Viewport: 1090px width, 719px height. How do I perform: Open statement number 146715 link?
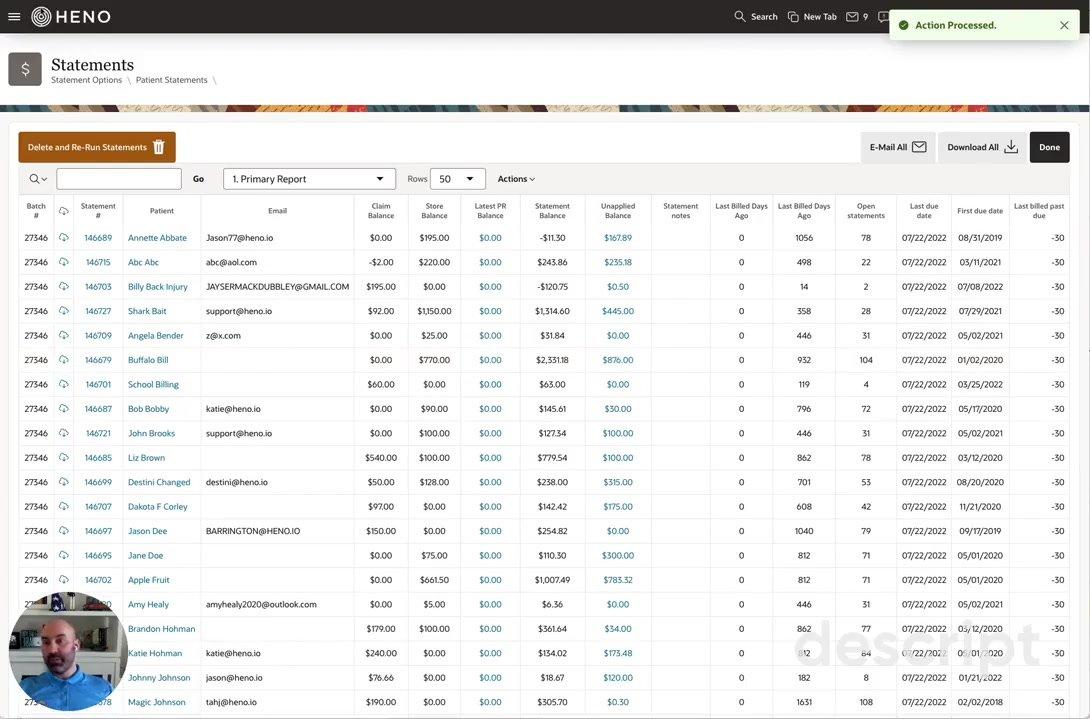(x=98, y=262)
